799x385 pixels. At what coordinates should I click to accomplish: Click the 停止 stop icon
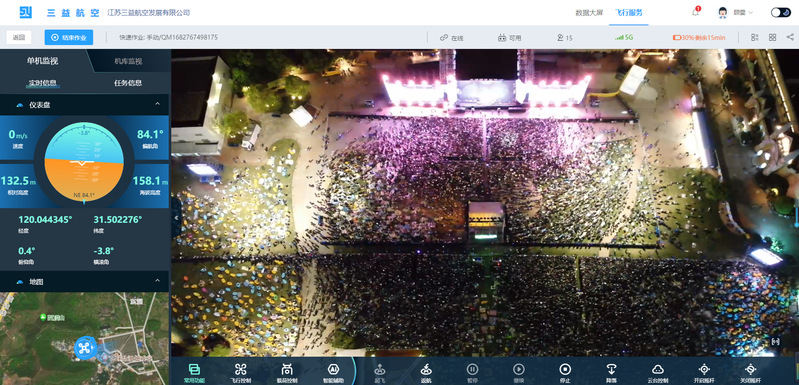[x=565, y=369]
